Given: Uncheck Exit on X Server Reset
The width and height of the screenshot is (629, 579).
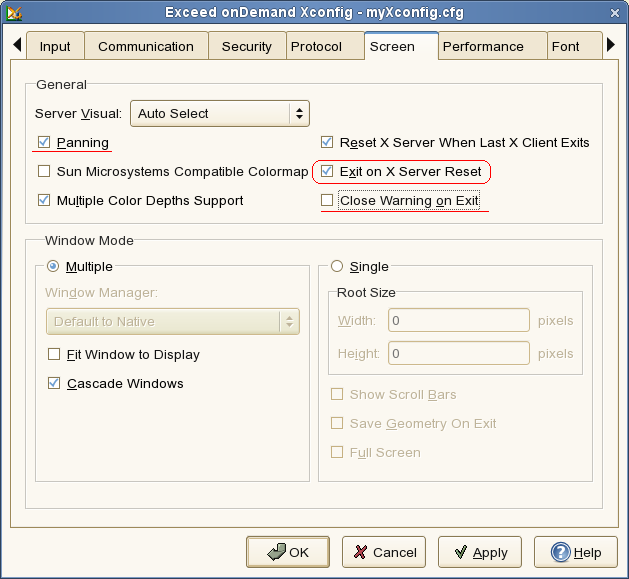Looking at the screenshot, I should [x=327, y=172].
